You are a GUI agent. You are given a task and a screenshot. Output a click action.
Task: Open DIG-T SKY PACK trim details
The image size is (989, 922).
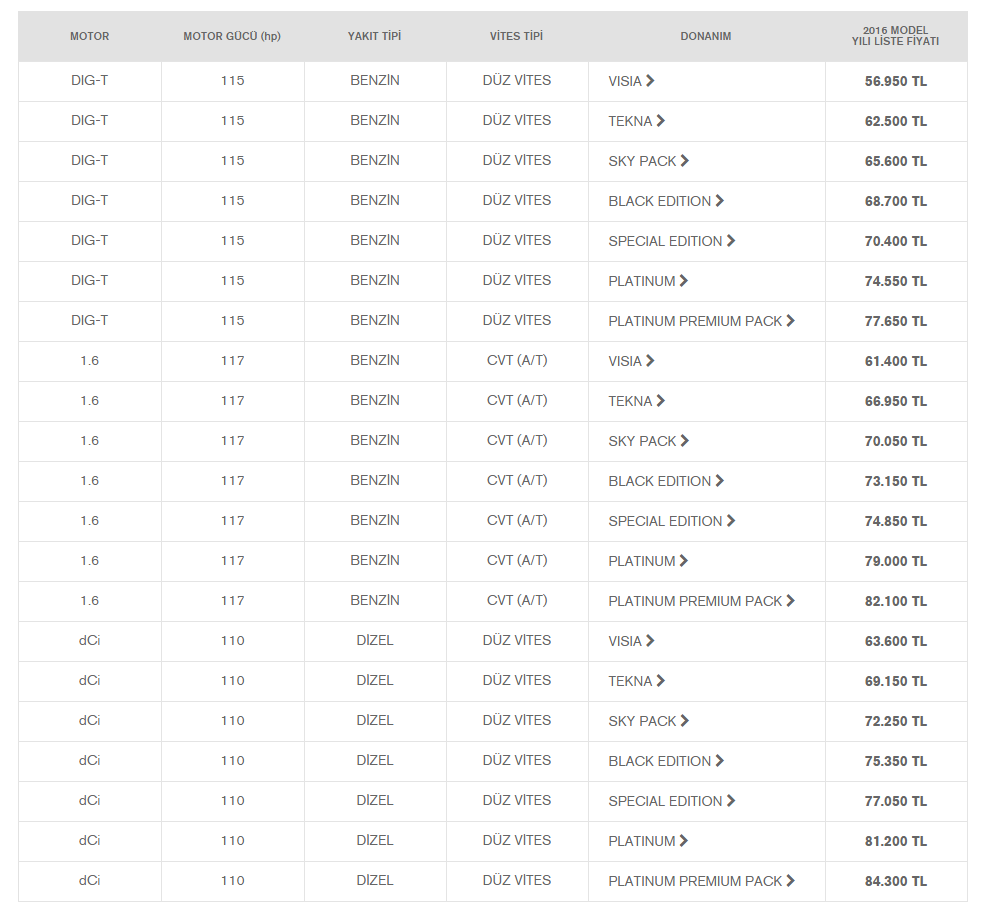click(x=648, y=161)
